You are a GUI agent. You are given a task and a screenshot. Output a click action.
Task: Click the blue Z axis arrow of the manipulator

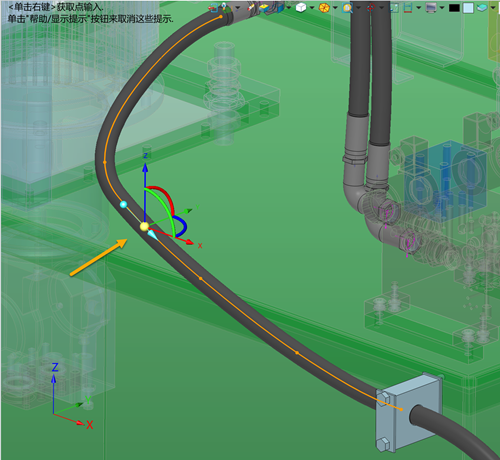pos(145,168)
